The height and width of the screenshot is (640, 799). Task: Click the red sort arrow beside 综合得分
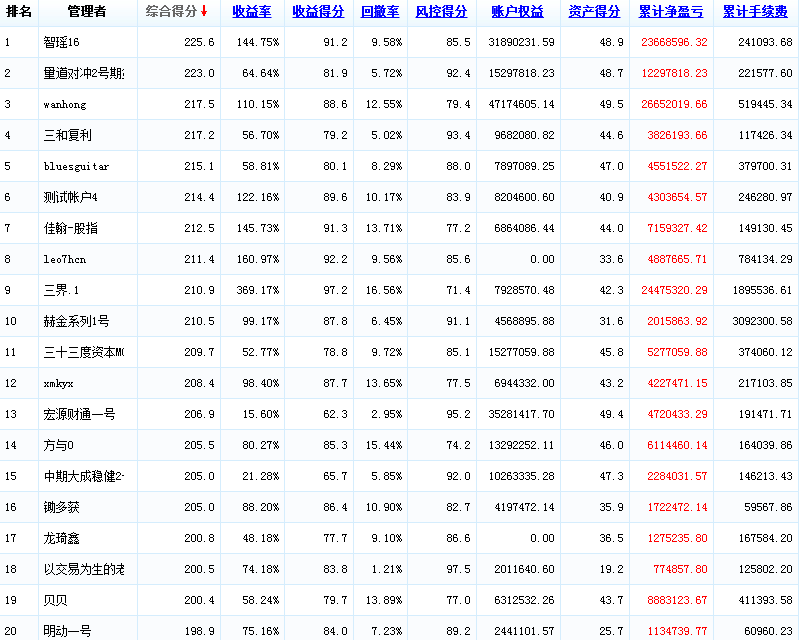click(204, 12)
